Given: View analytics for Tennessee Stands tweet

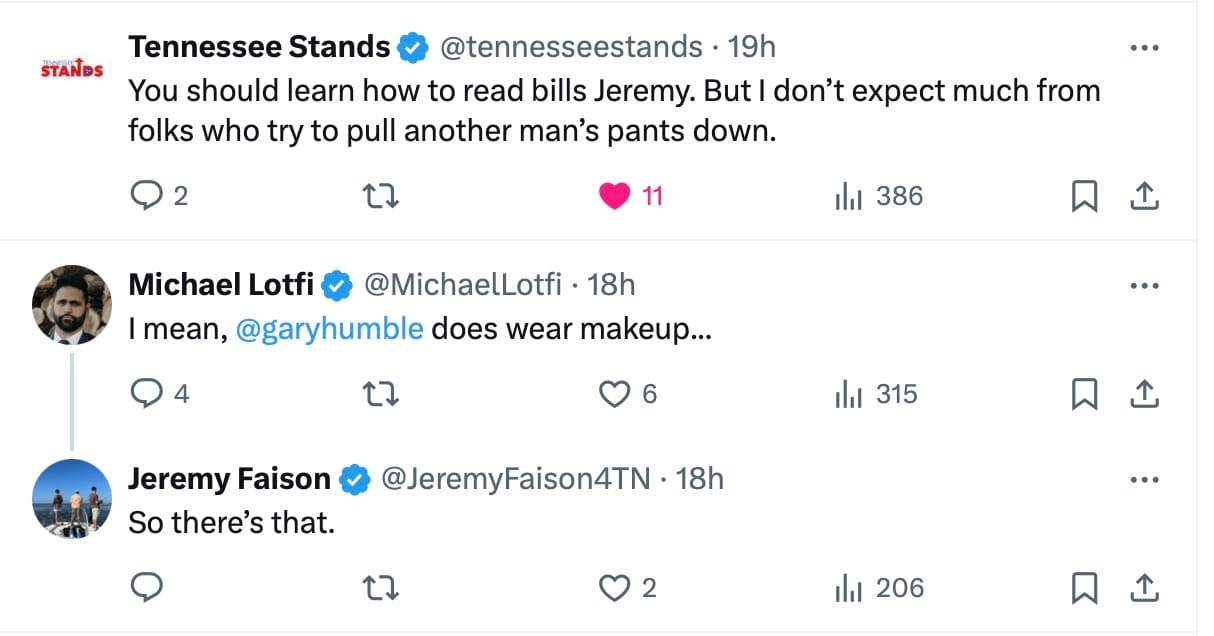Looking at the screenshot, I should click(848, 197).
